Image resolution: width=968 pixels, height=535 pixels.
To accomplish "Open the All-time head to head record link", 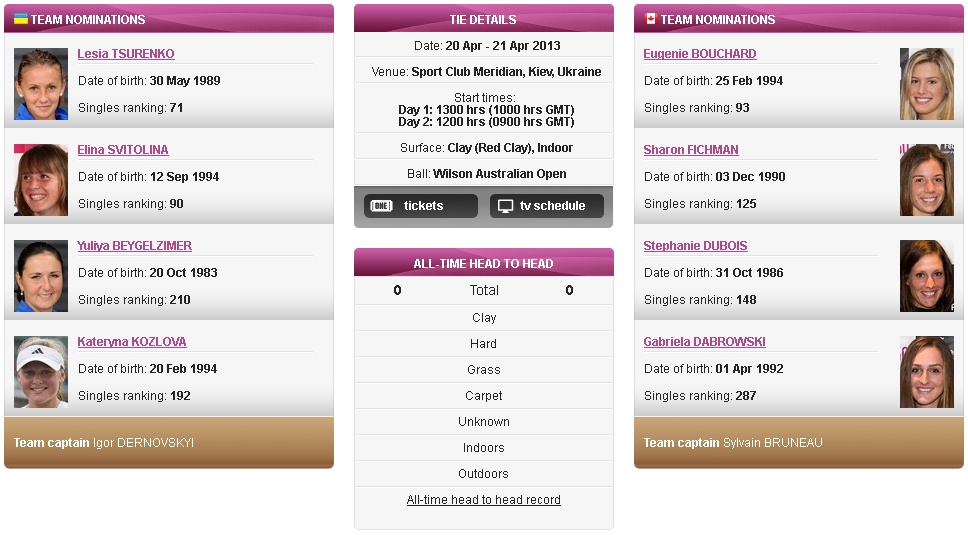I will tap(483, 500).
